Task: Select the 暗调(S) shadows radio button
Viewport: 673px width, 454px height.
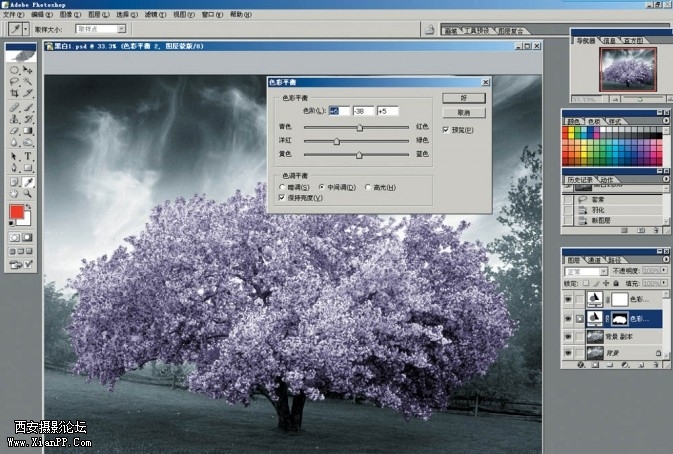Action: click(x=283, y=187)
